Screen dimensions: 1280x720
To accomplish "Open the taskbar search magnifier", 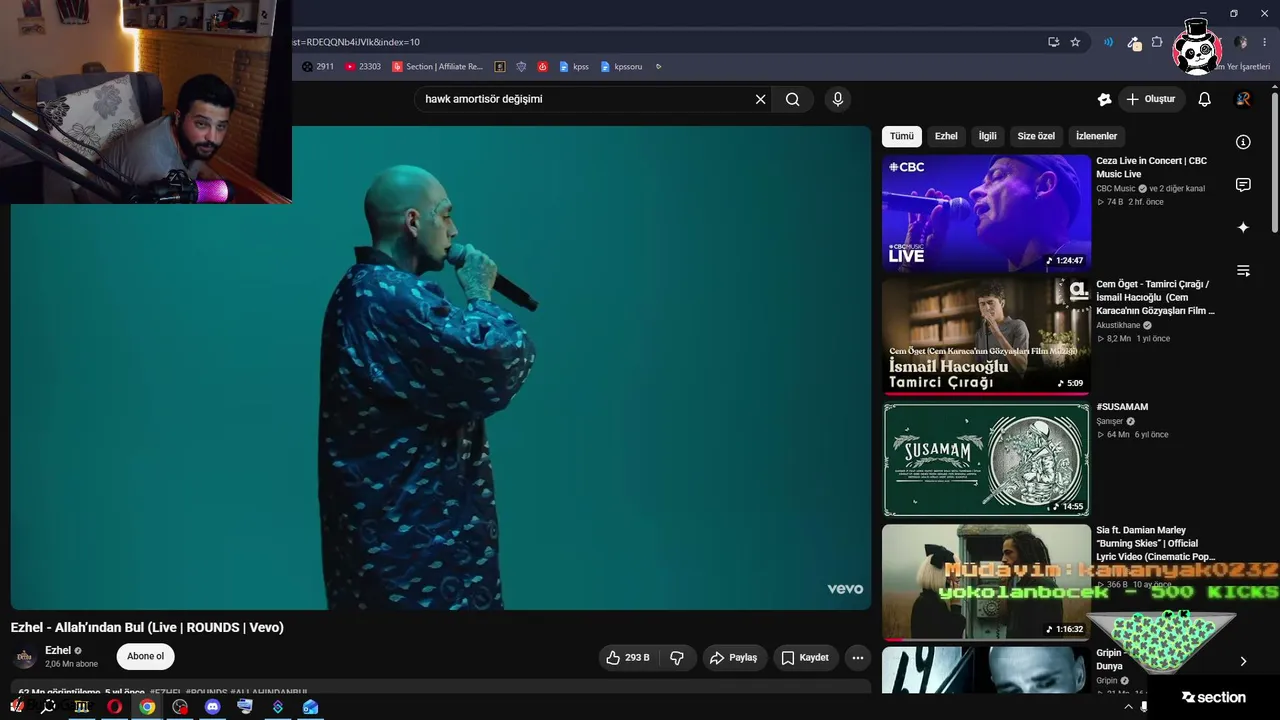I will (x=48, y=707).
